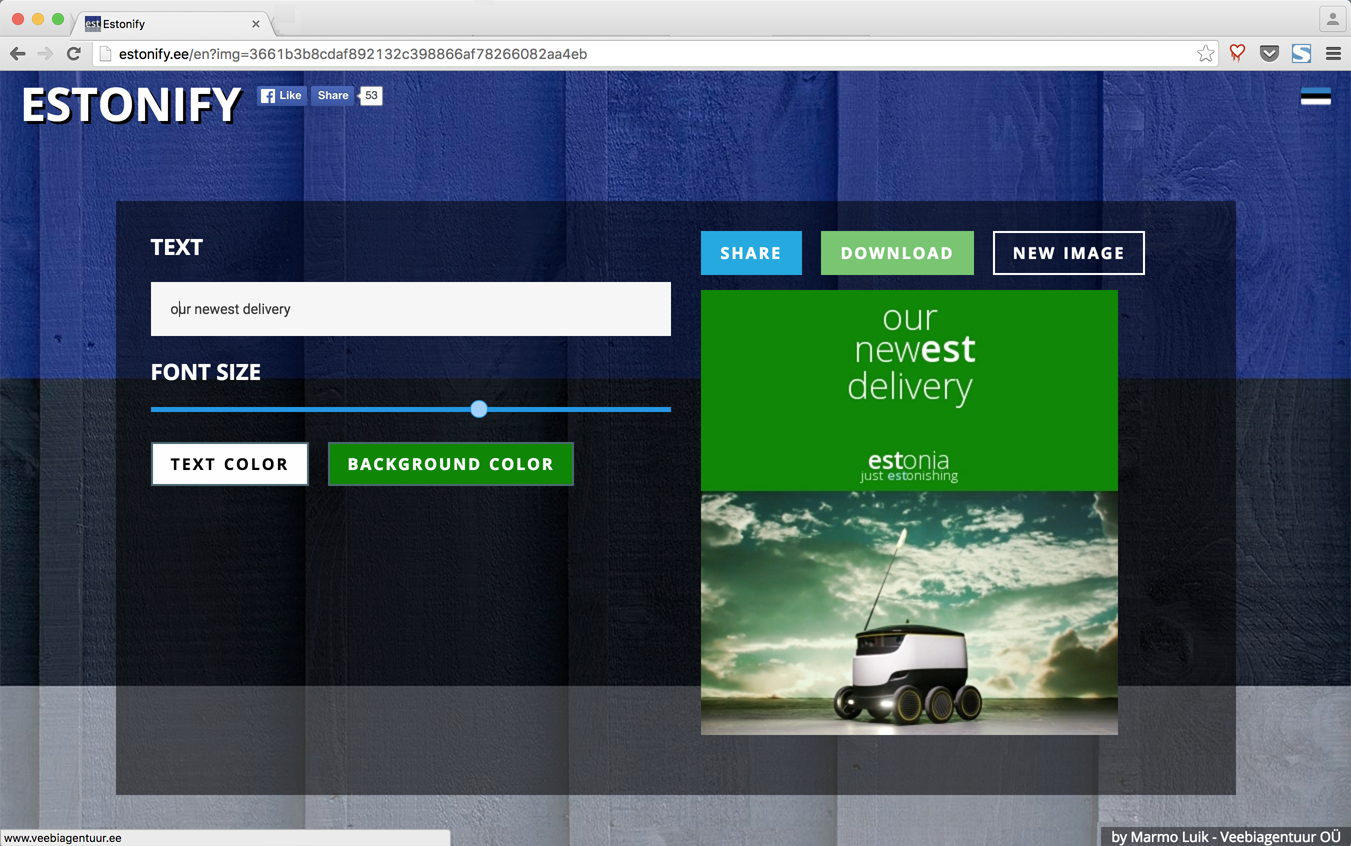Close the Estonify browser tab
This screenshot has width=1351, height=846.
256,24
